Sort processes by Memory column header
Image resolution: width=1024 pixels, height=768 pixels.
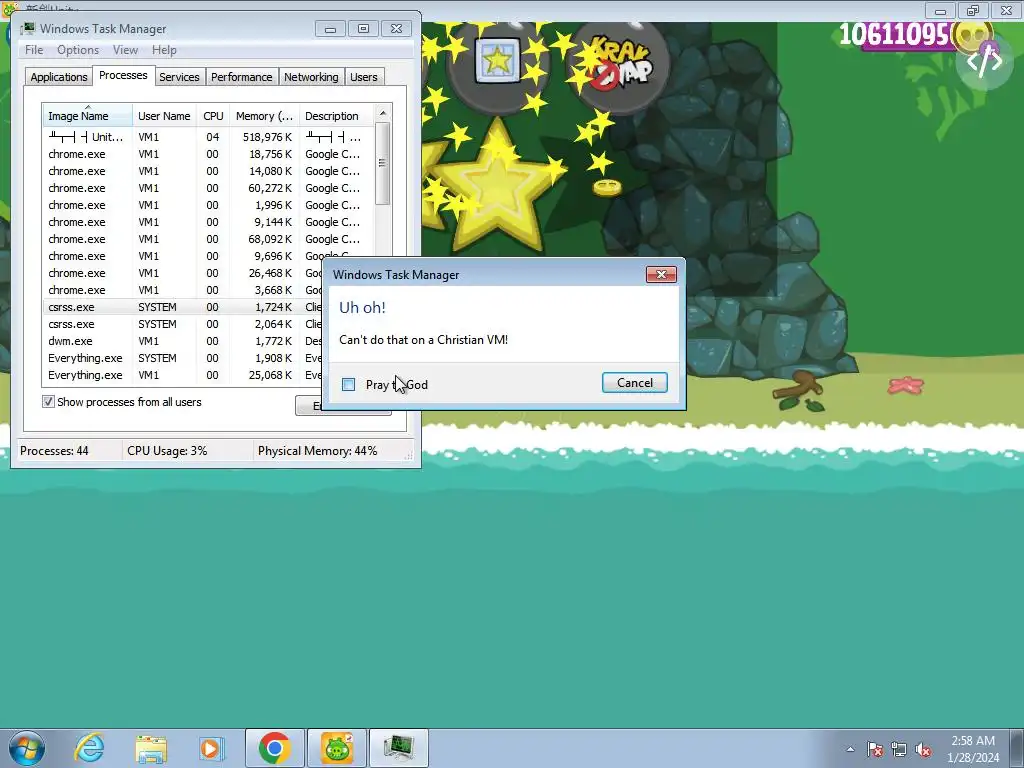point(264,116)
